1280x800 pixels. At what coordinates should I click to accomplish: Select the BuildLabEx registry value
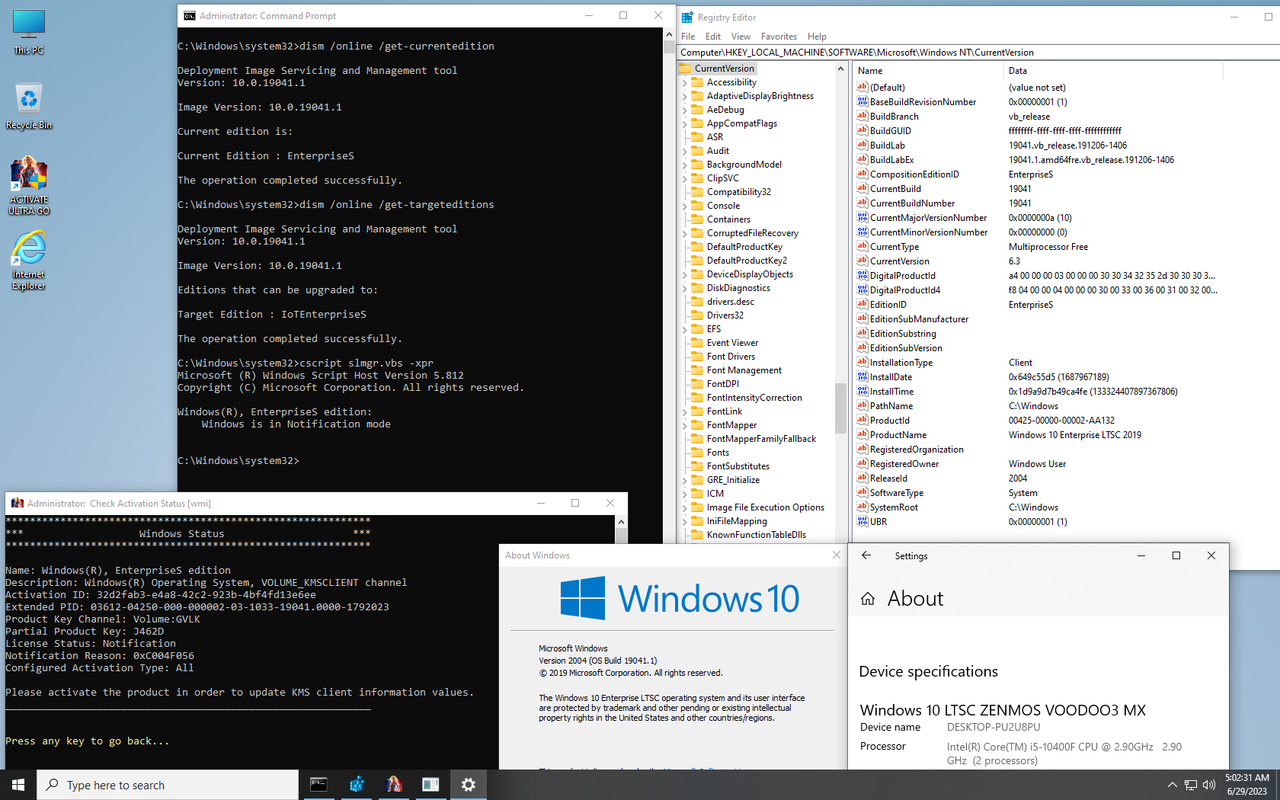pos(892,160)
